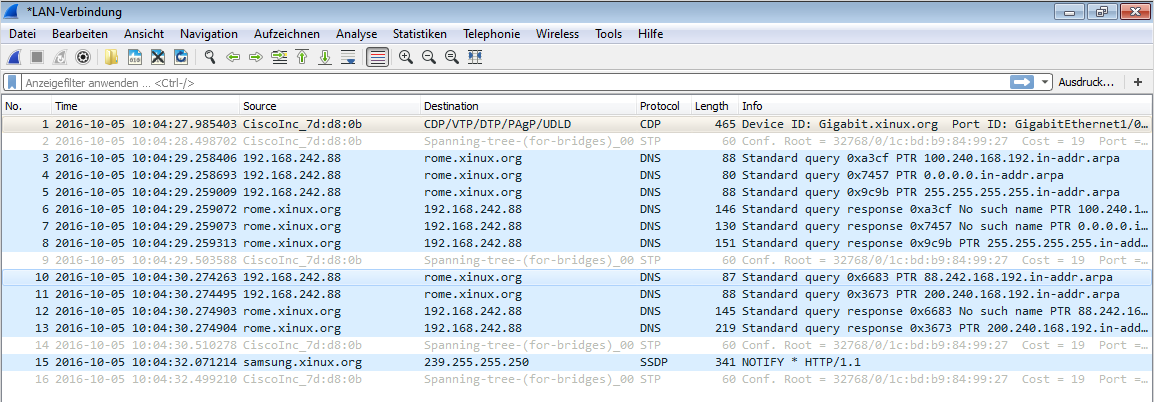Close the capture file icon
This screenshot has width=1154, height=402.
click(x=157, y=57)
